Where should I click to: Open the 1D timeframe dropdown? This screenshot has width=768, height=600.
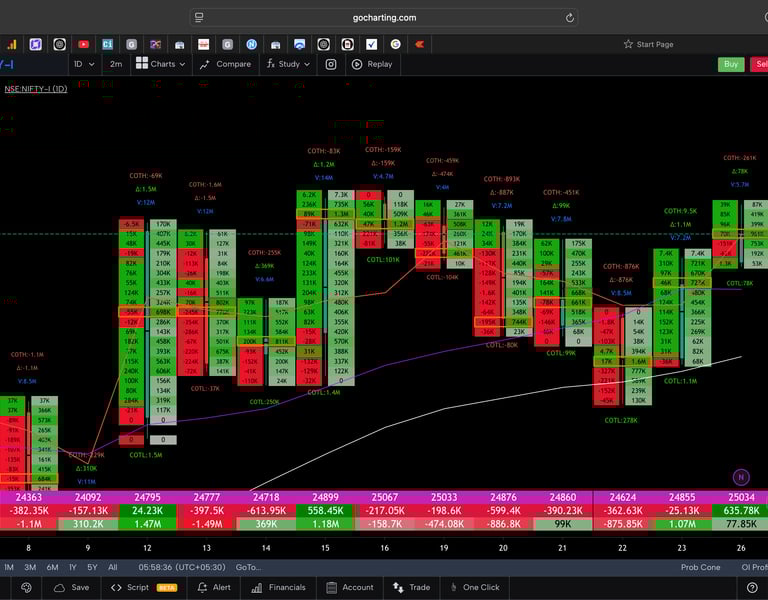84,64
